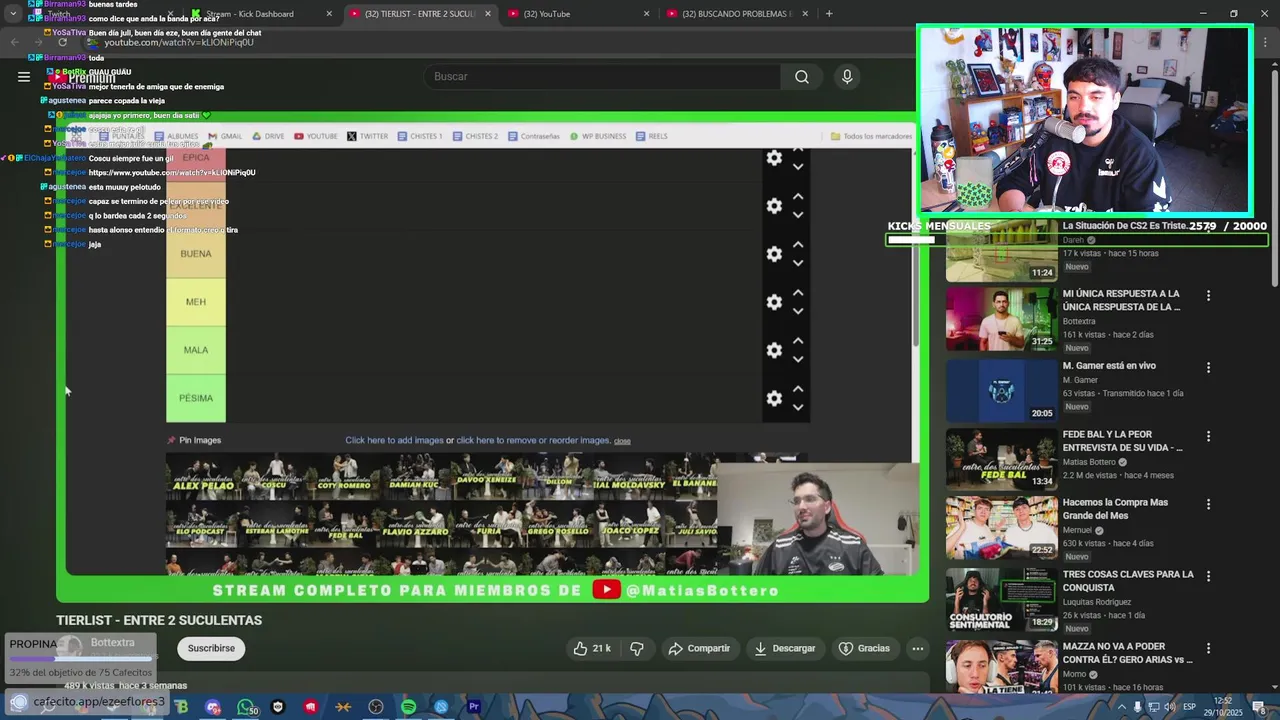This screenshot has height=720, width=1280.
Task: Open the orange arrows app in taskbar
Action: (x=343, y=707)
